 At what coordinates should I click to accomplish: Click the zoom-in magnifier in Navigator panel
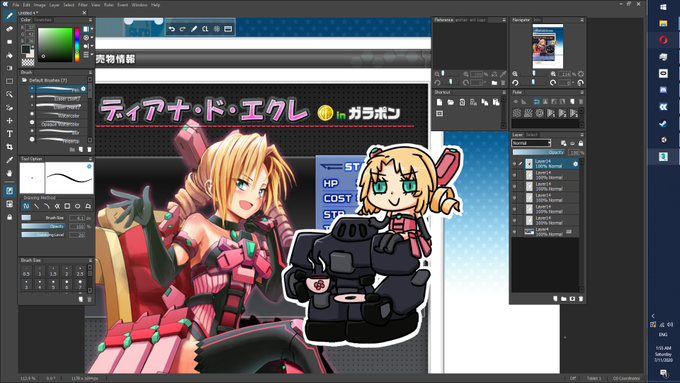point(553,74)
